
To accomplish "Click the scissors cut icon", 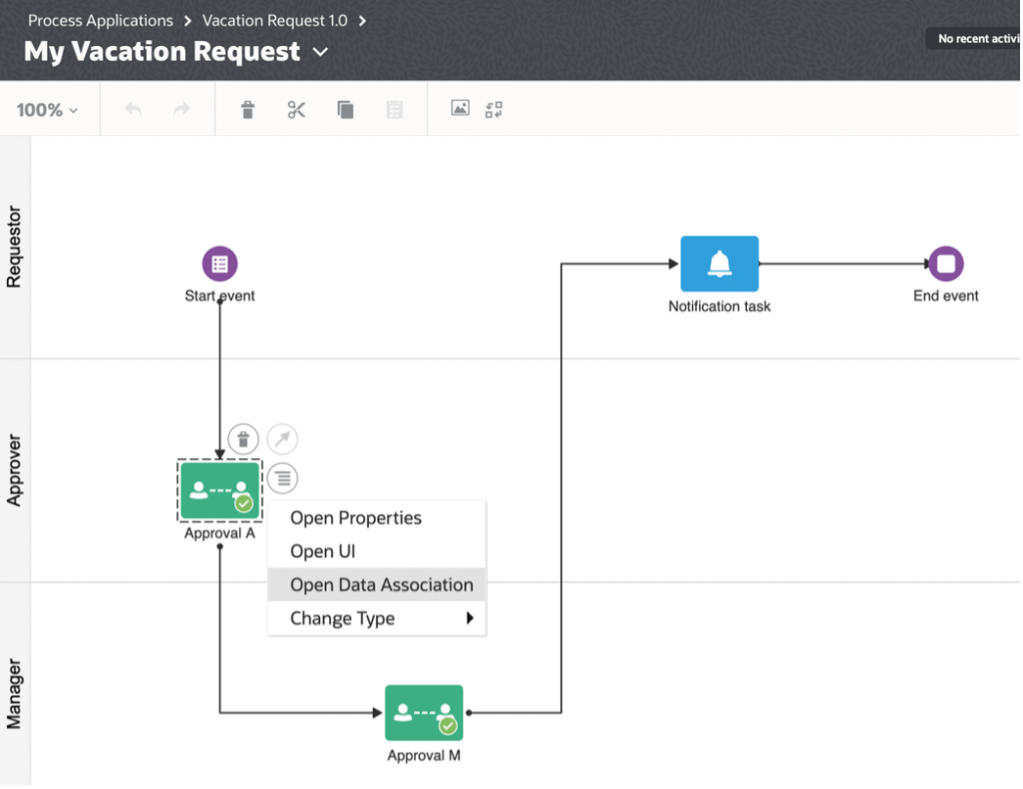I will pyautogui.click(x=296, y=110).
